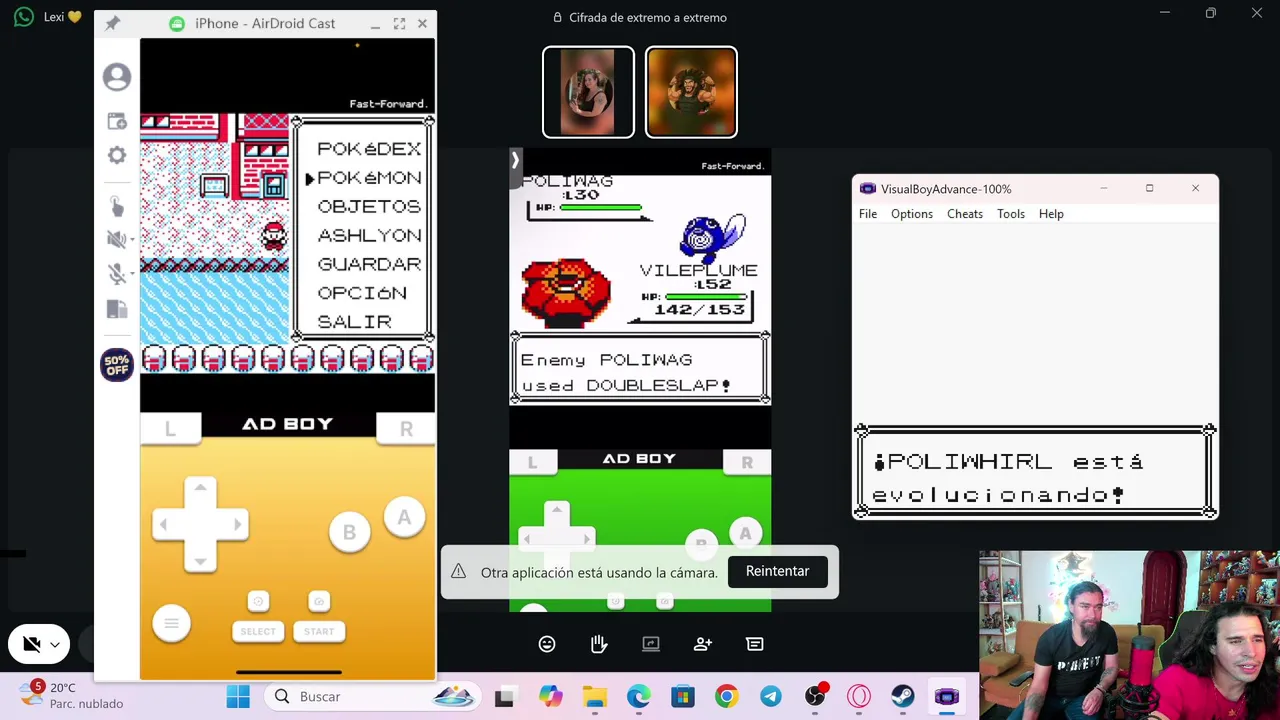Toggle the touch control hand icon
The height and width of the screenshot is (720, 1280).
pos(117,206)
